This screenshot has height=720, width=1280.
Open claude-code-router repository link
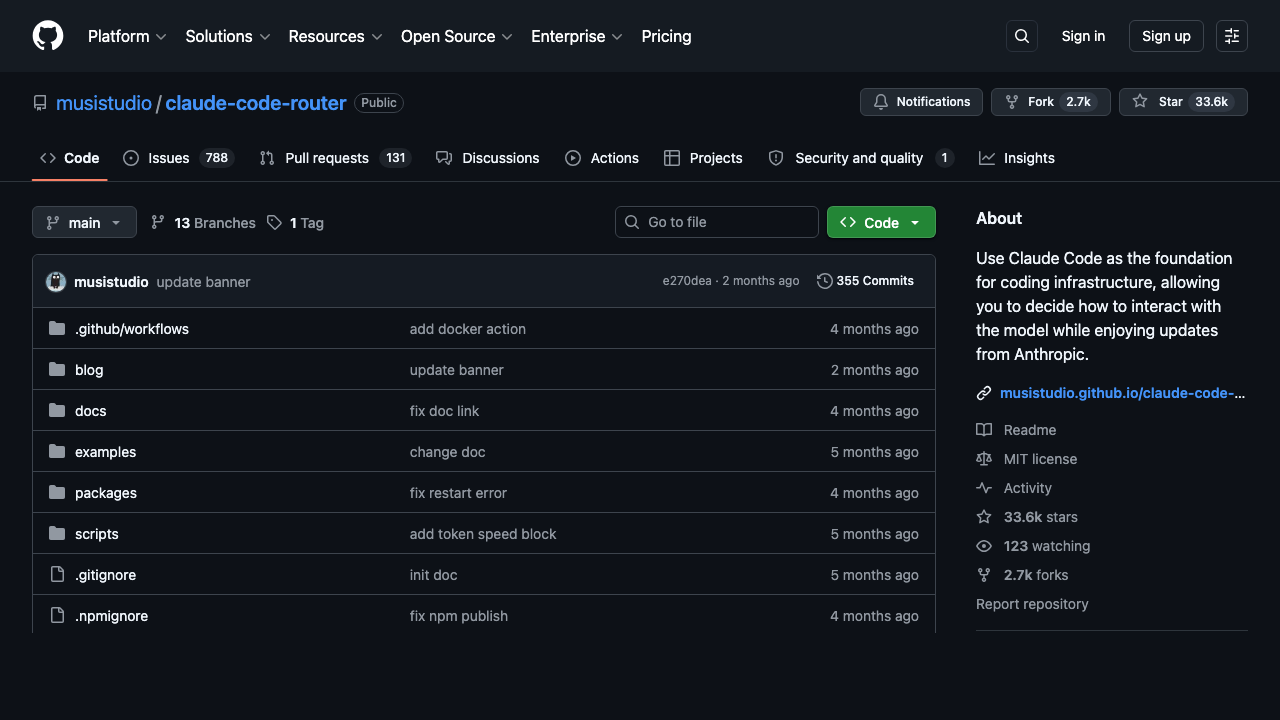point(256,103)
